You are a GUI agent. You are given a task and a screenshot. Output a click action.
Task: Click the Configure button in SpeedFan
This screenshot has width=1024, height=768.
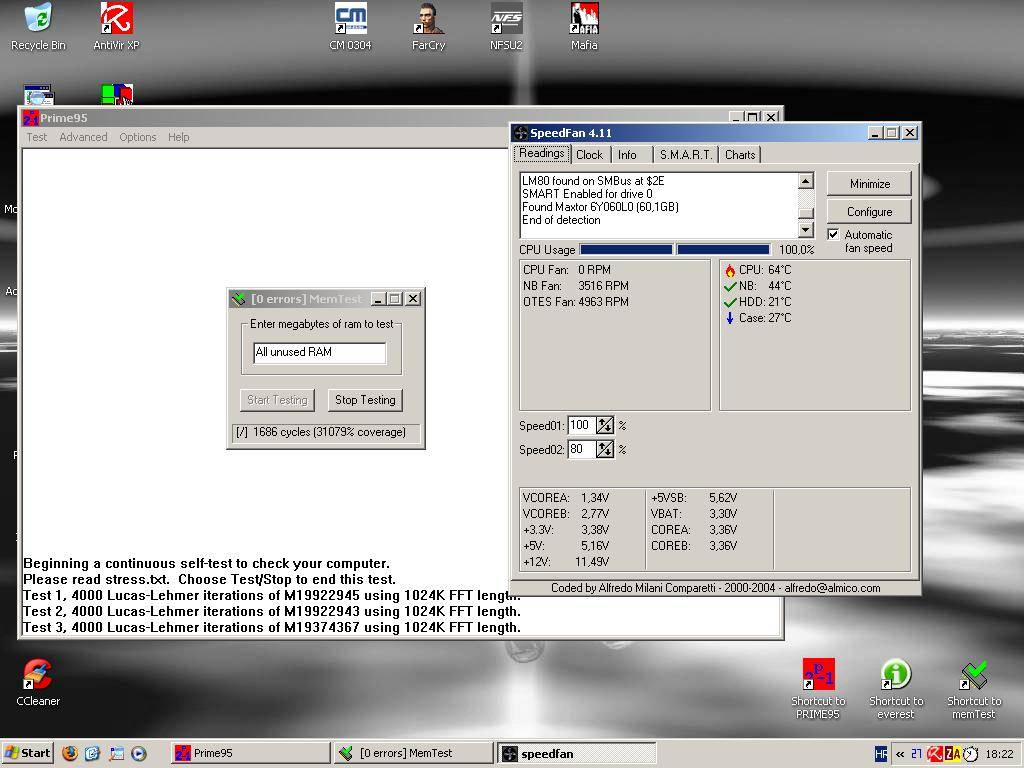(869, 212)
